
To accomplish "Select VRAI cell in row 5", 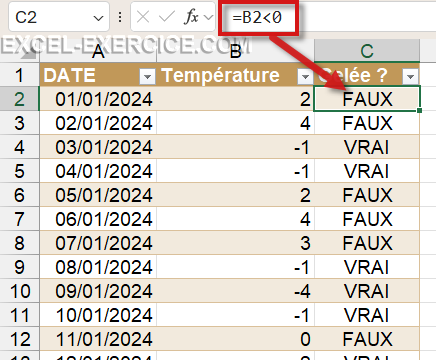I will click(x=367, y=171).
